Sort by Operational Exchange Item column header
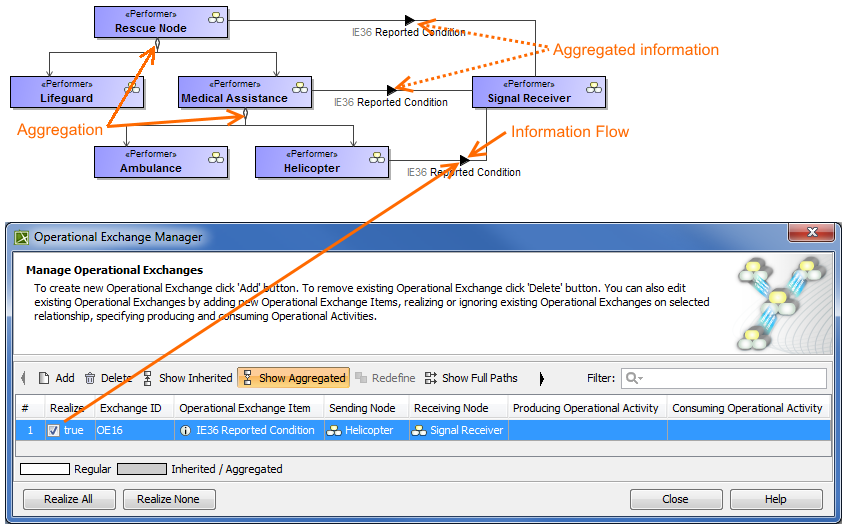Image resolution: width=849 pixels, height=531 pixels. (x=249, y=408)
